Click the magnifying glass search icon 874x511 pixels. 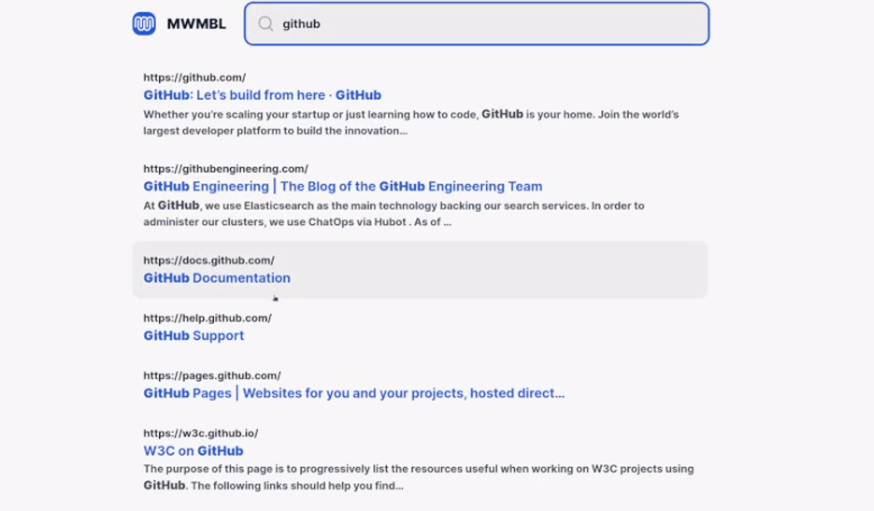266,23
